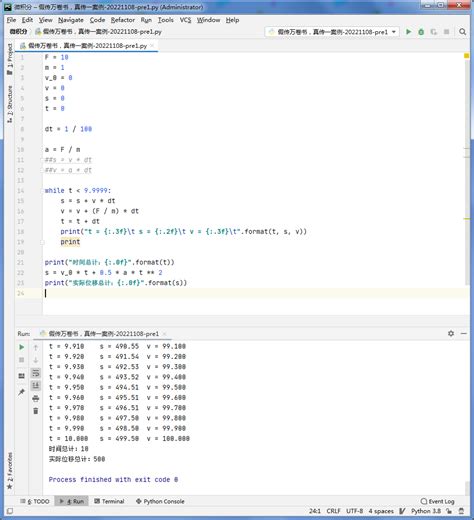Clear output with the trash icon

coord(36,411)
